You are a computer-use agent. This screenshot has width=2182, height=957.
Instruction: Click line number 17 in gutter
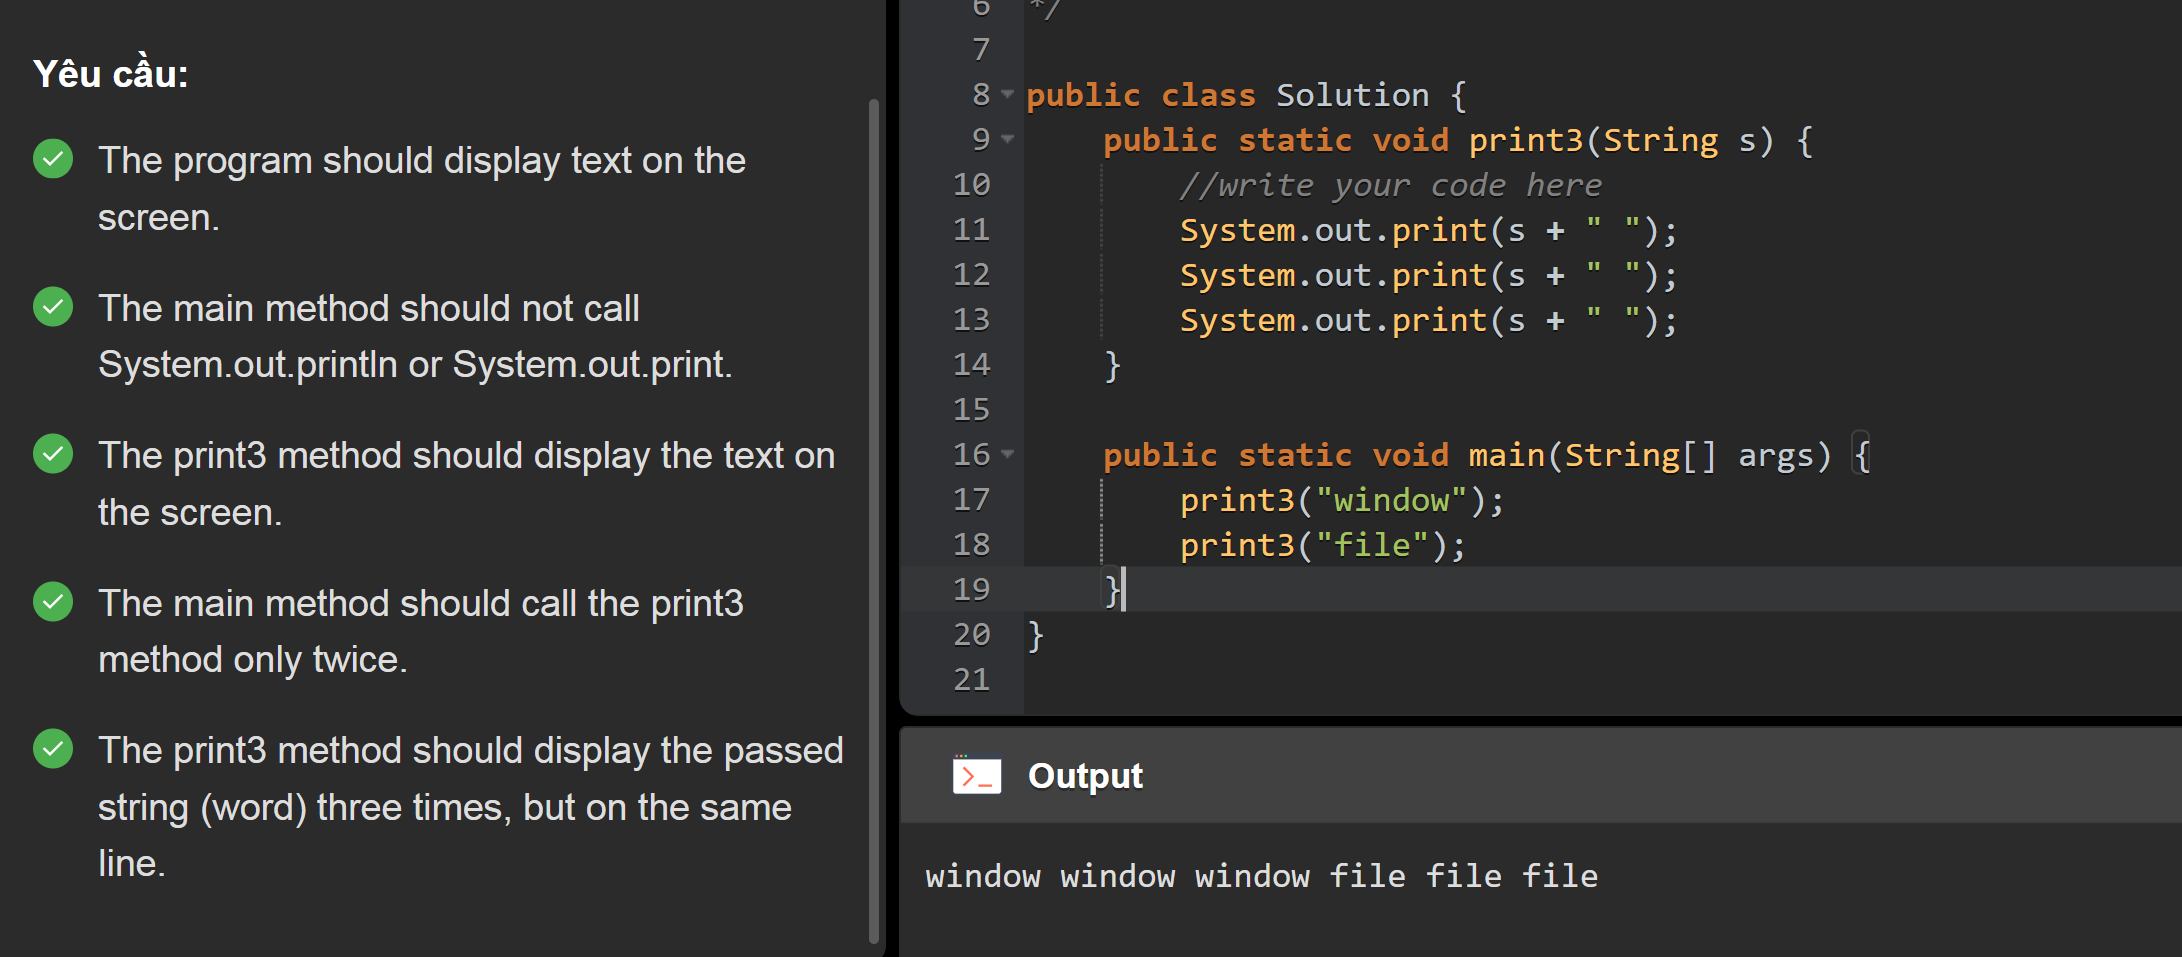971,500
